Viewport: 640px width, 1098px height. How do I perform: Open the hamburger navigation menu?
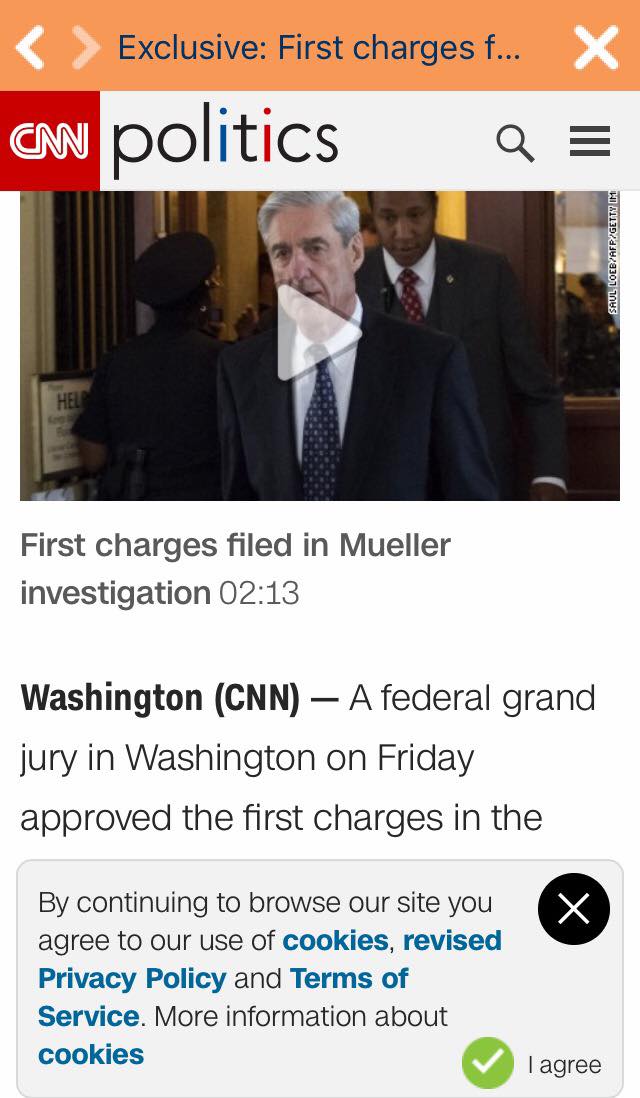590,142
